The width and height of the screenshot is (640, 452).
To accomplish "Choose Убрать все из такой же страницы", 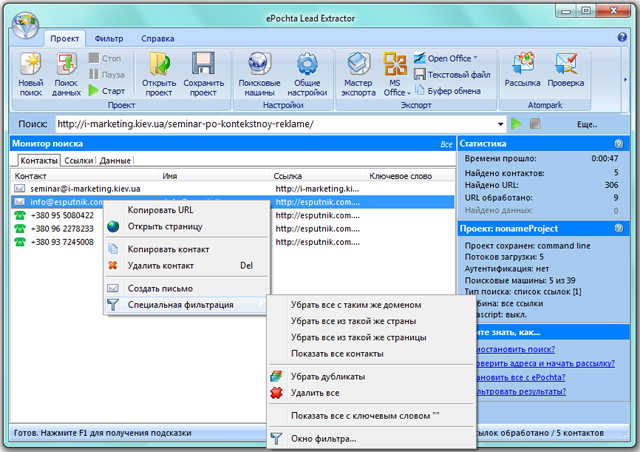I will coord(371,337).
